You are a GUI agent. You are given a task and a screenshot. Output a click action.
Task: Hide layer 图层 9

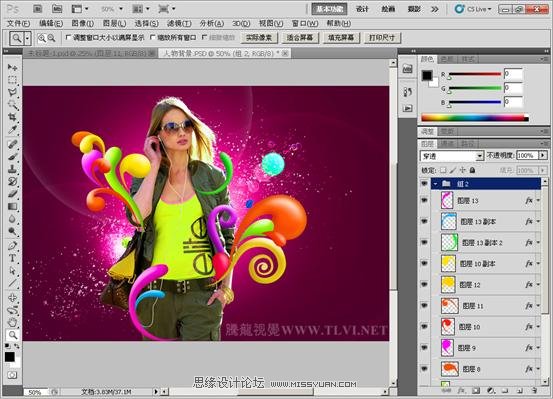click(424, 348)
